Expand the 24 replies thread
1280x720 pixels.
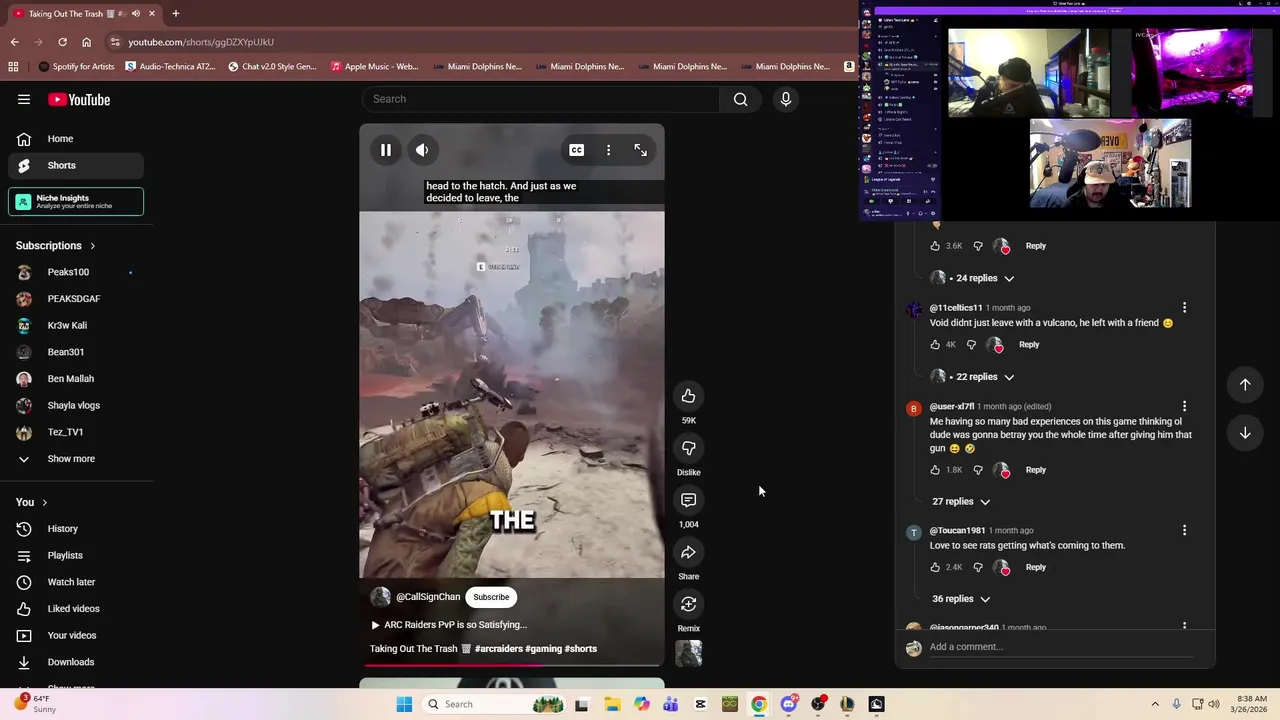pyautogui.click(x=972, y=278)
